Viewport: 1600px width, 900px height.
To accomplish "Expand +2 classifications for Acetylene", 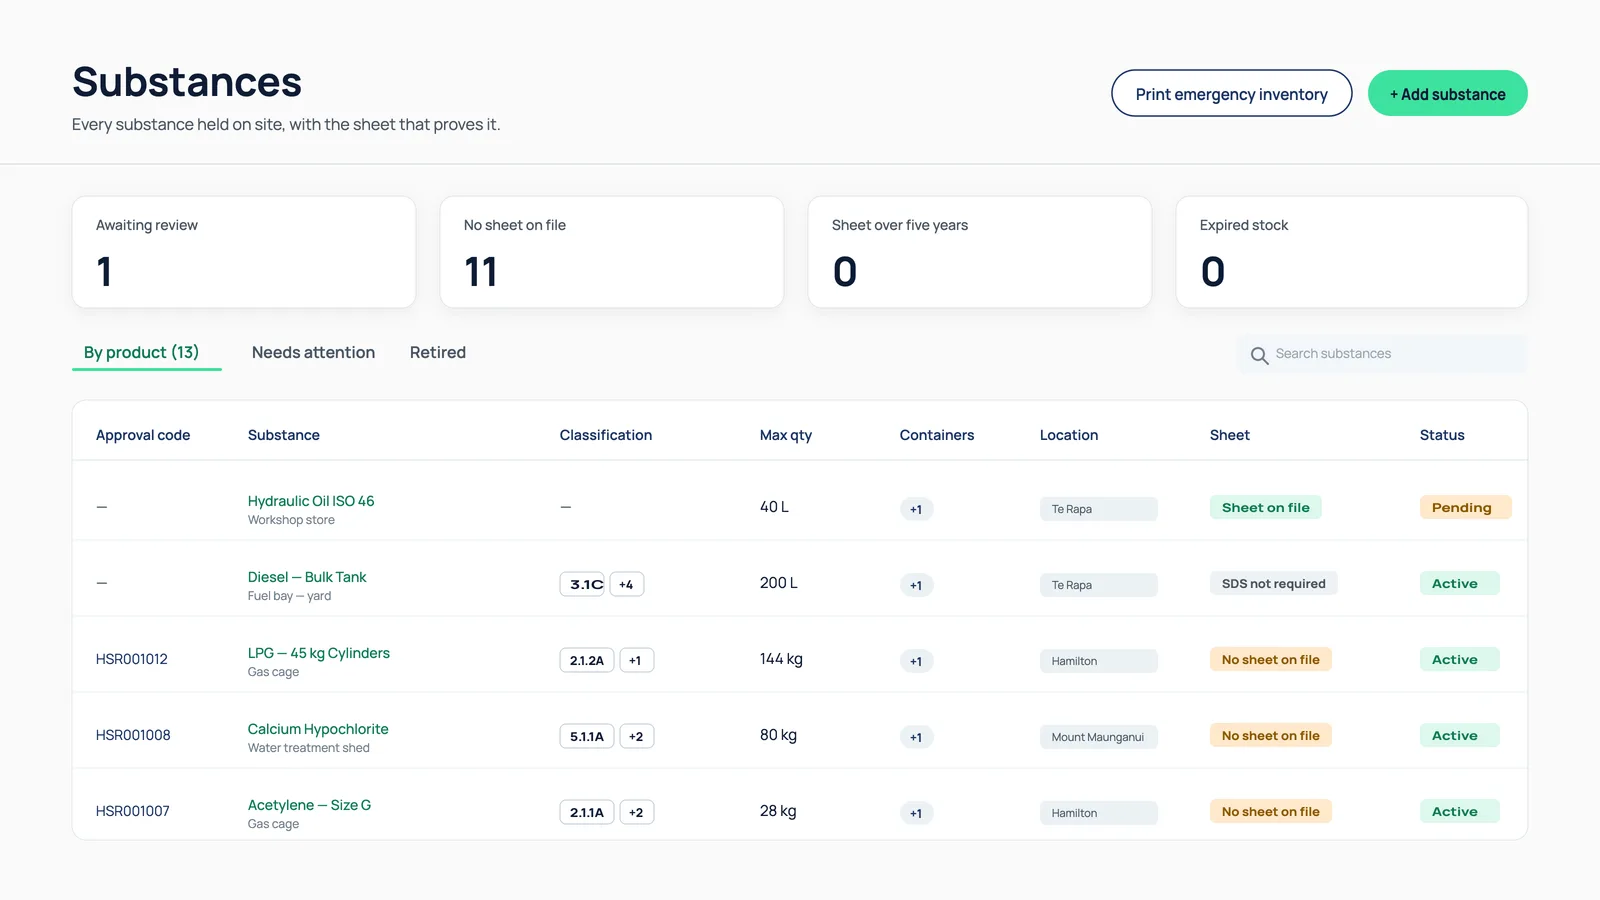I will click(636, 812).
